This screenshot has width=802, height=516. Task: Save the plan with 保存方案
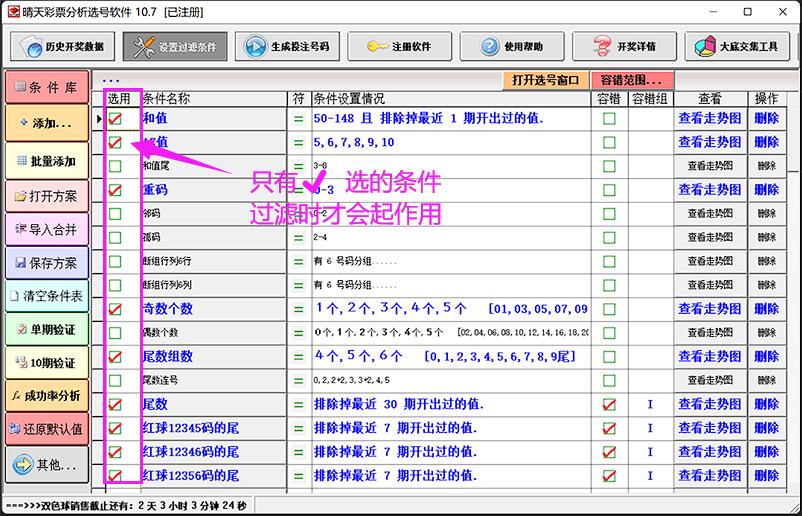[x=47, y=263]
